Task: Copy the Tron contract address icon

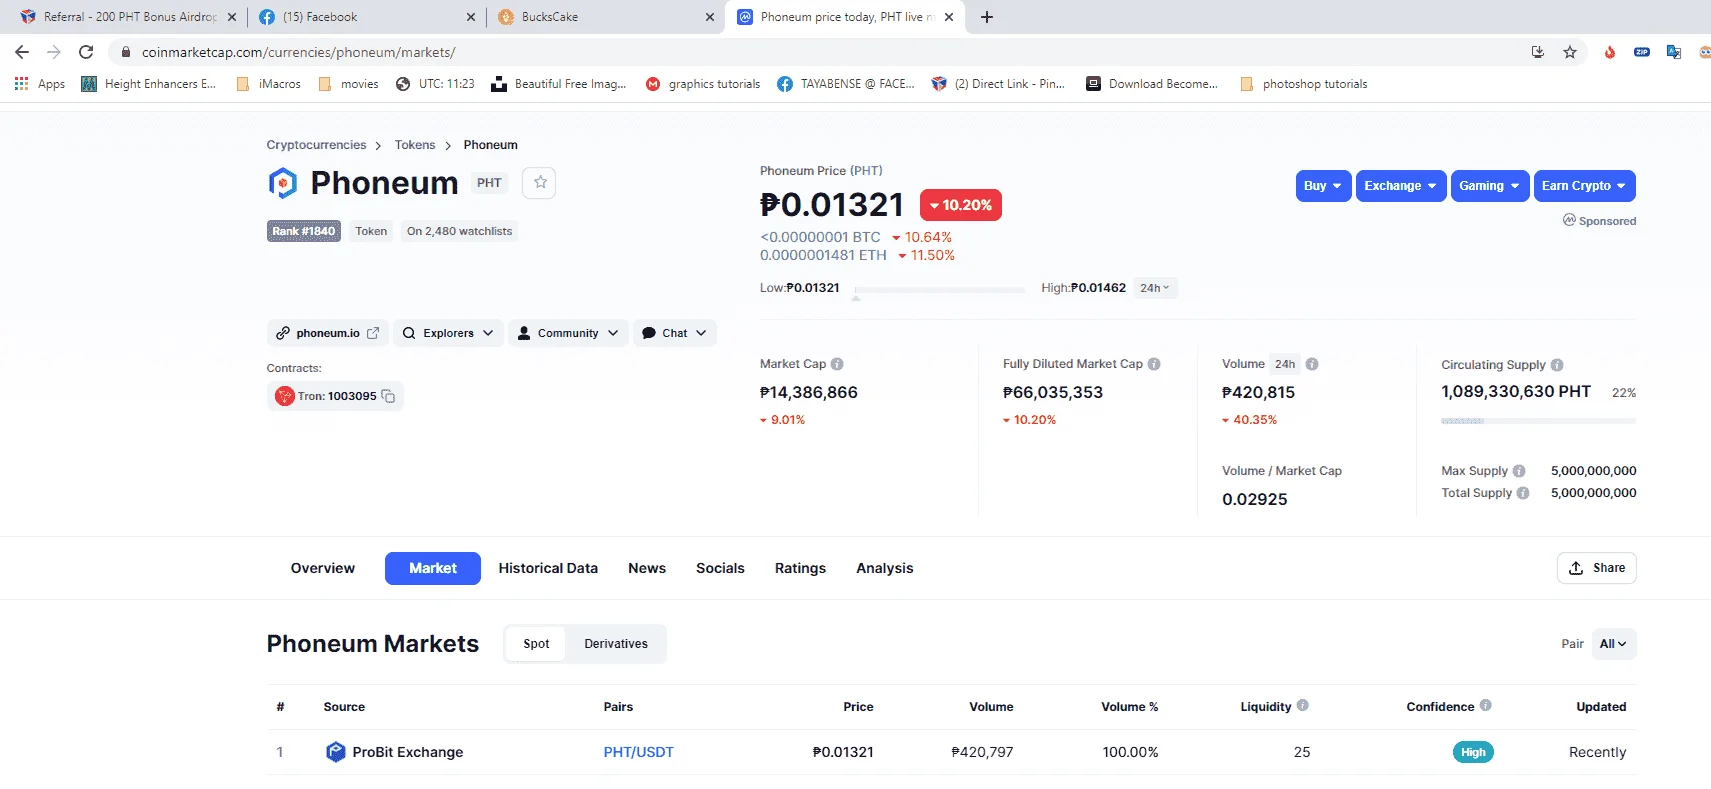Action: point(389,396)
